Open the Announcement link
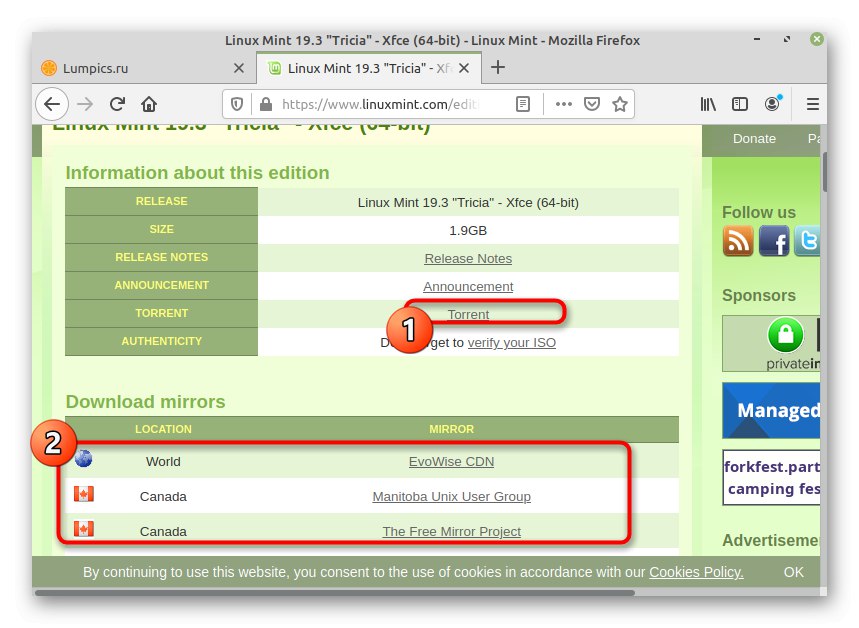Viewport: 859px width, 628px height. (468, 287)
